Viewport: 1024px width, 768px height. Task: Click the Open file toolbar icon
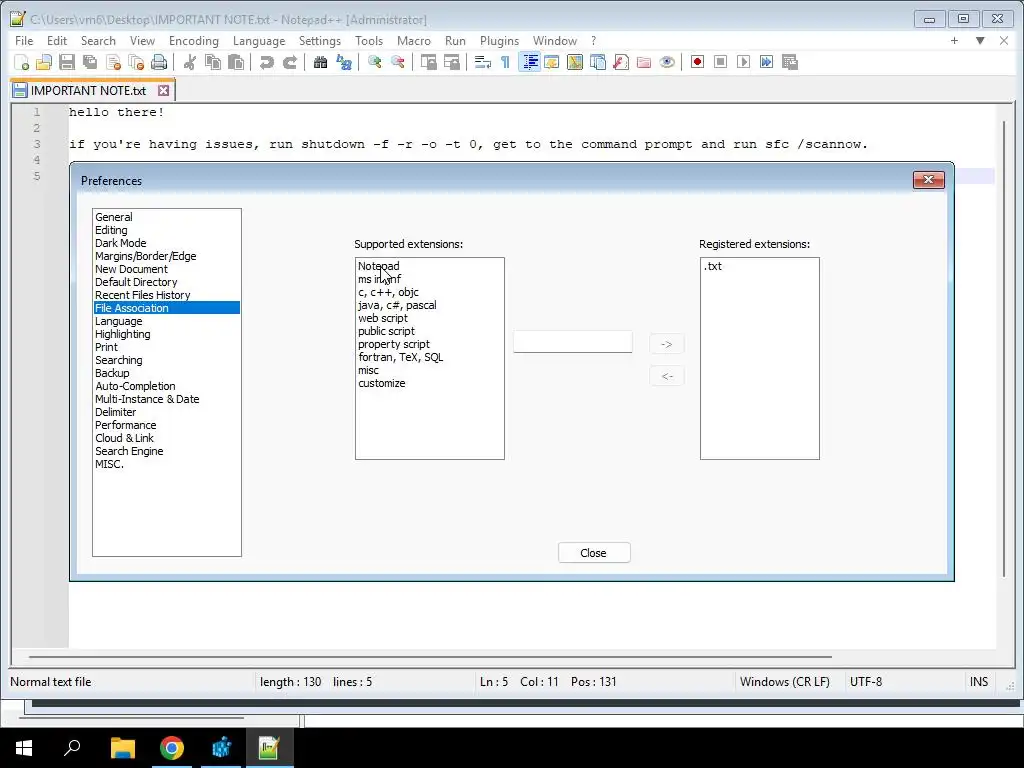click(44, 62)
